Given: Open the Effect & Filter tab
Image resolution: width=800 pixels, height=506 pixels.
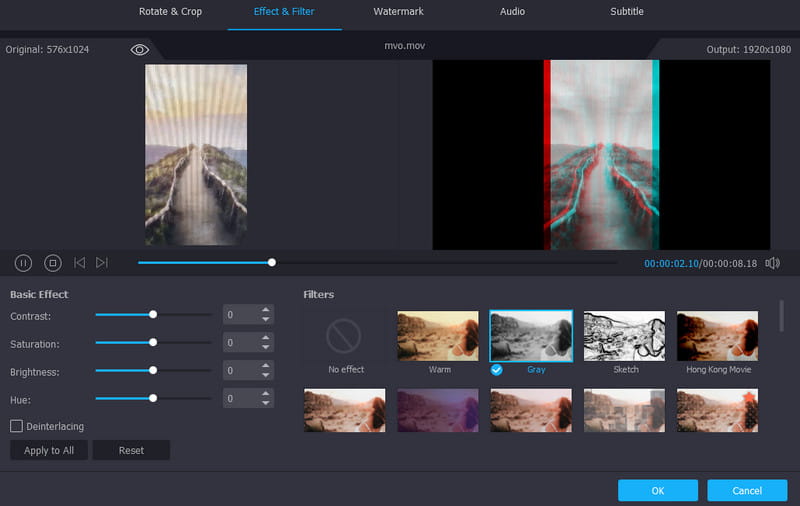Looking at the screenshot, I should pos(284,11).
